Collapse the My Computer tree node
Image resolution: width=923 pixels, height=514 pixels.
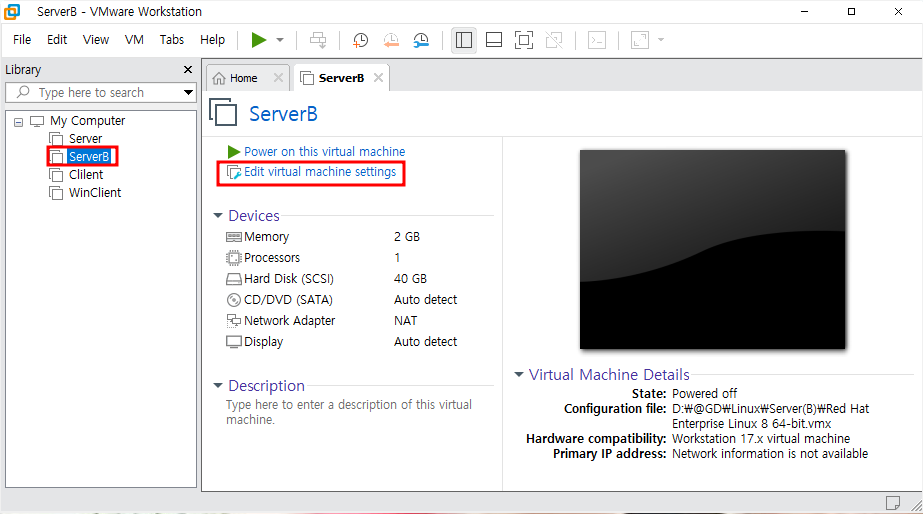pyautogui.click(x=18, y=122)
